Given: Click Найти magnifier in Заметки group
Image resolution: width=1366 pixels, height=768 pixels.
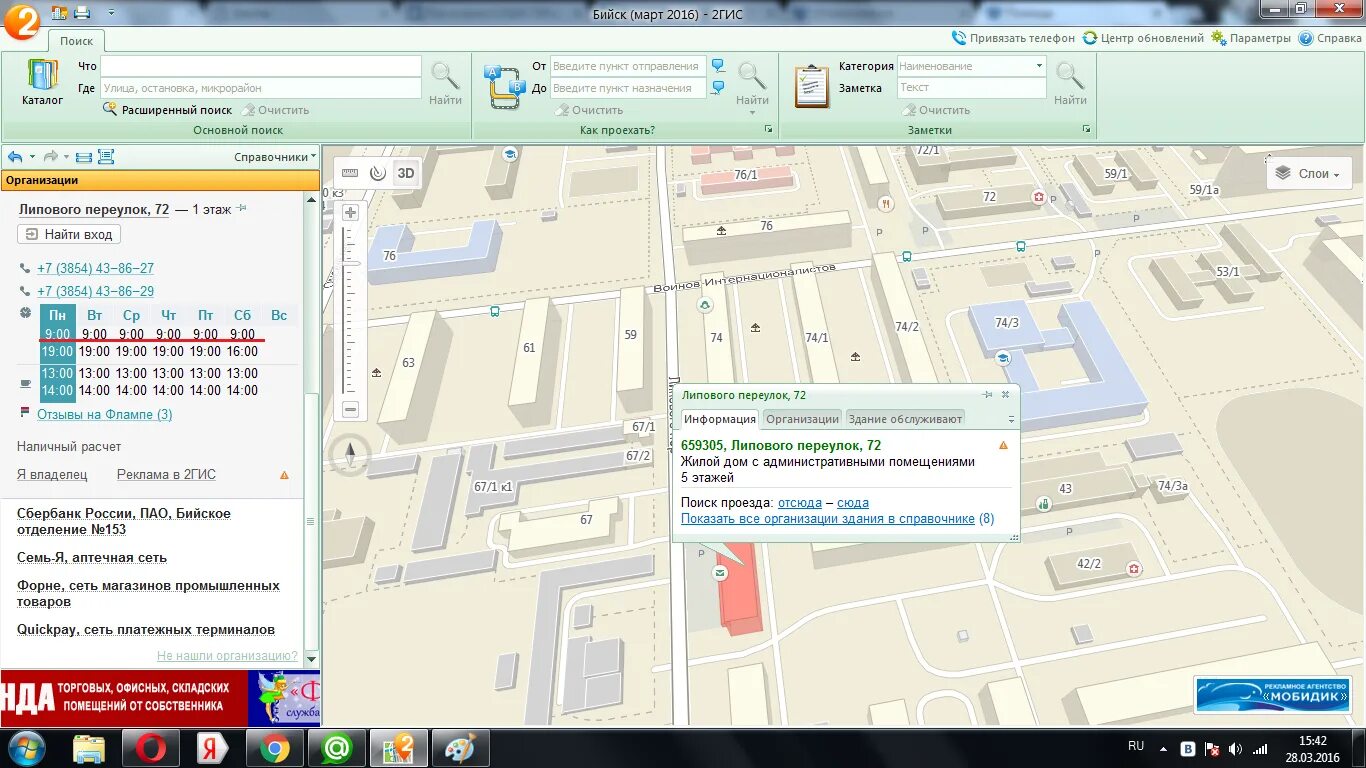Looking at the screenshot, I should tap(1070, 83).
